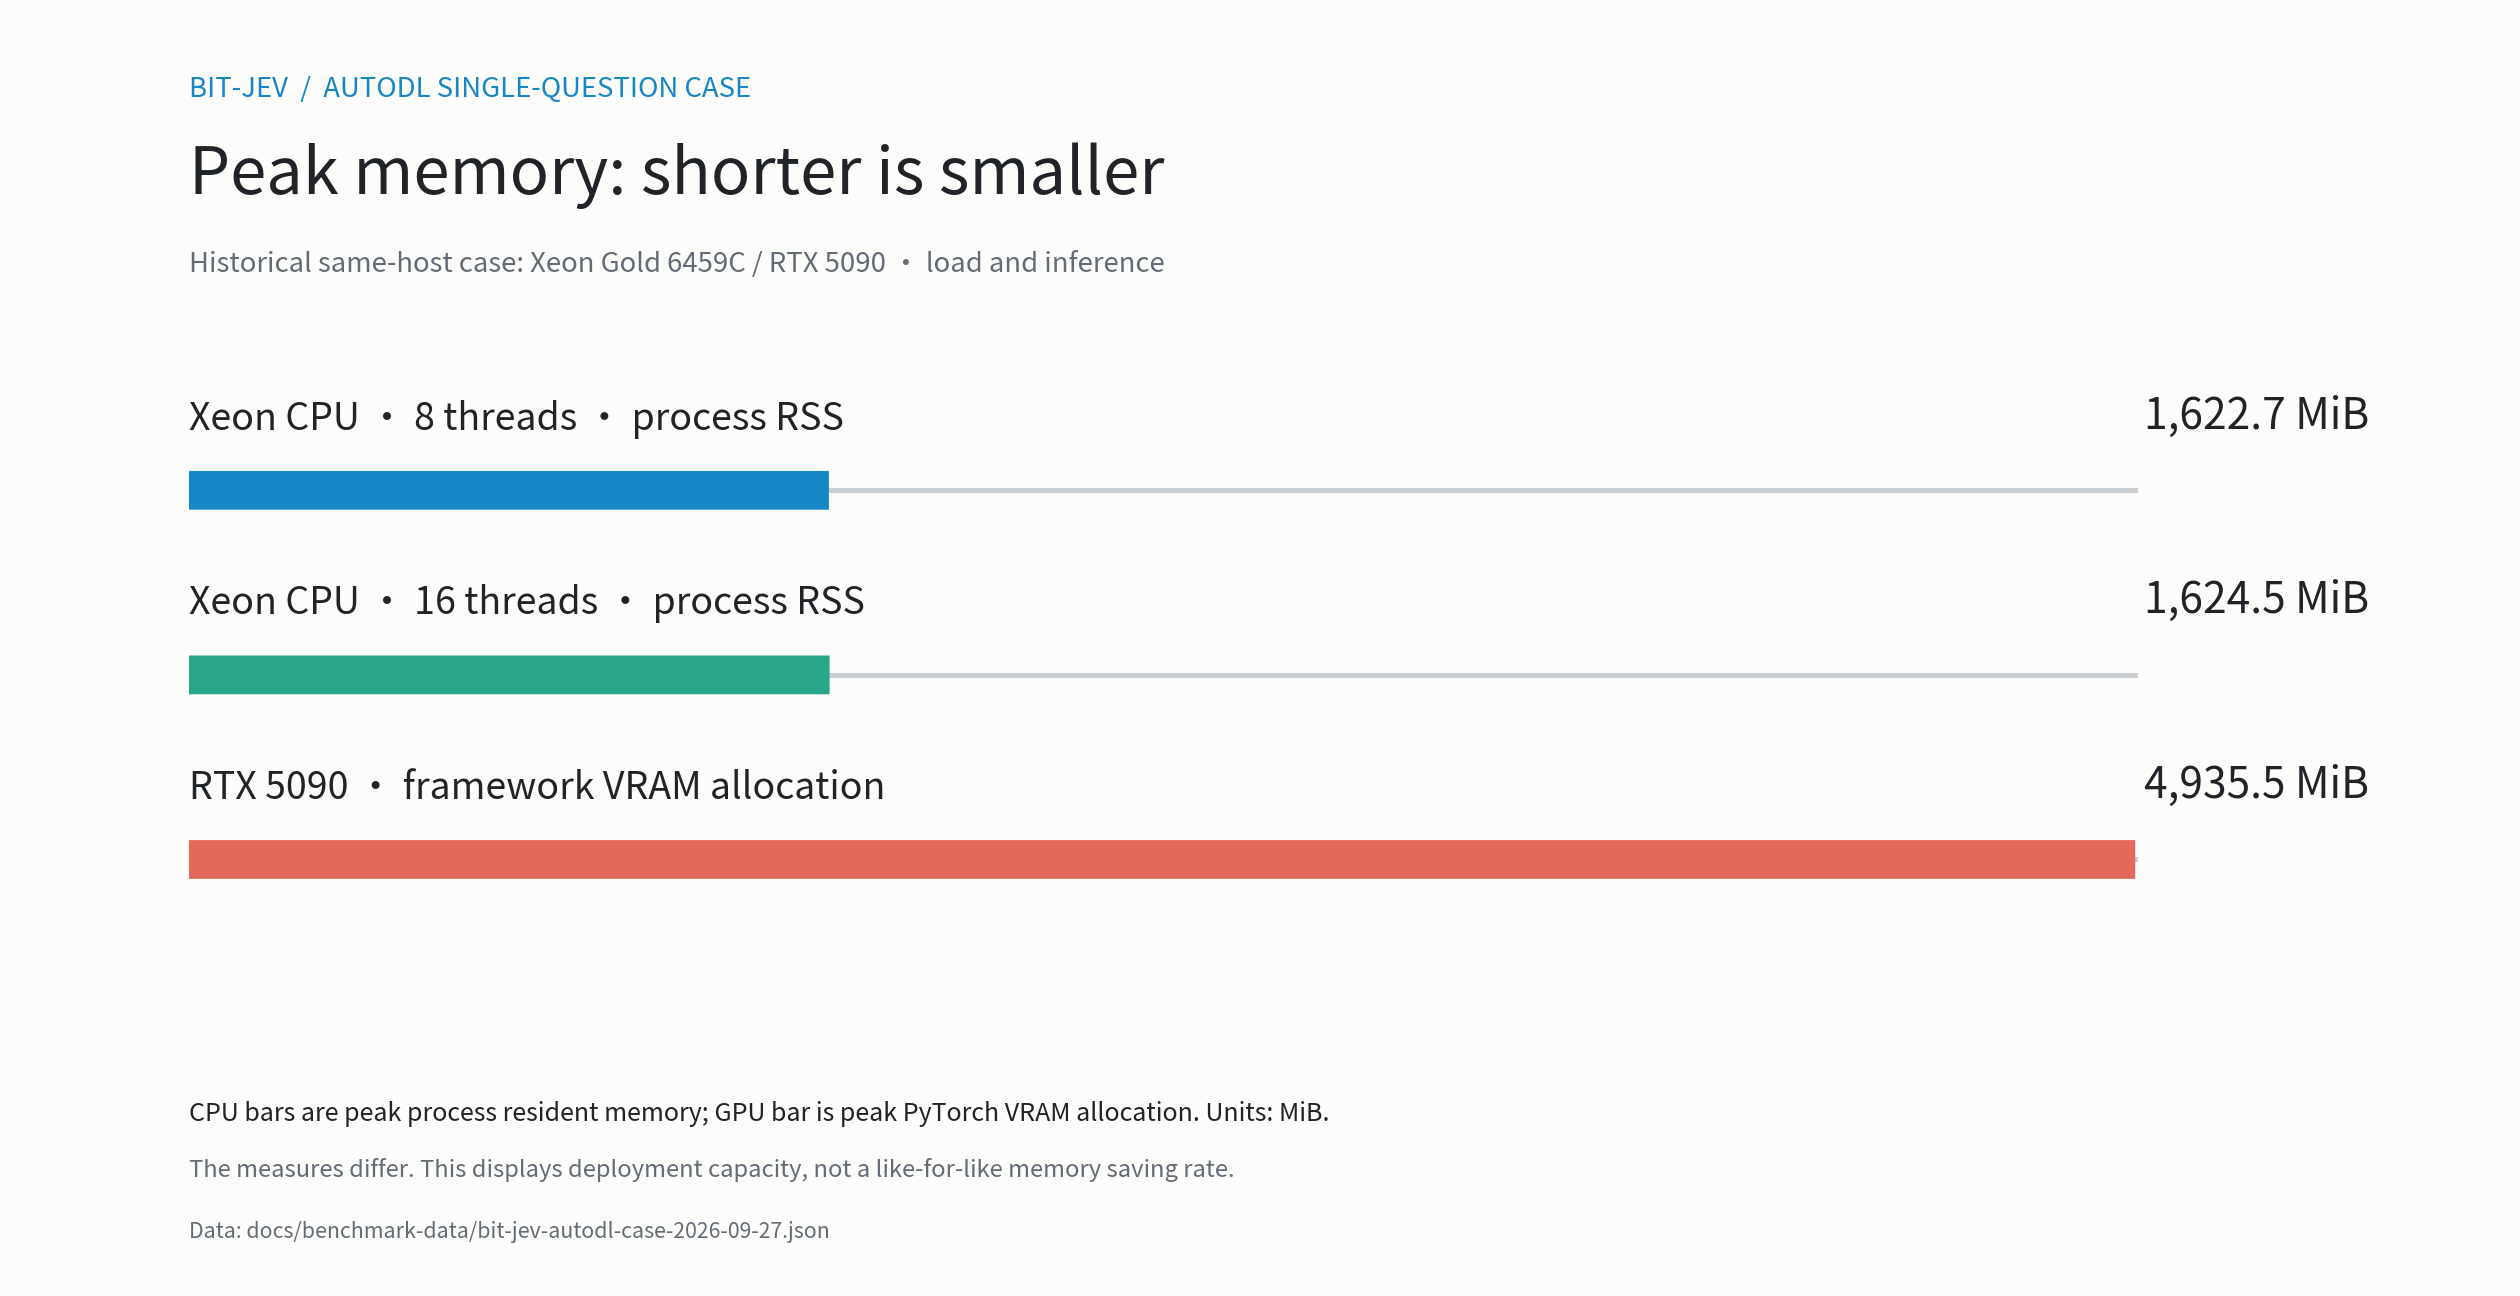
Task: Click the BIT-JEV breadcrumb label
Action: 239,88
